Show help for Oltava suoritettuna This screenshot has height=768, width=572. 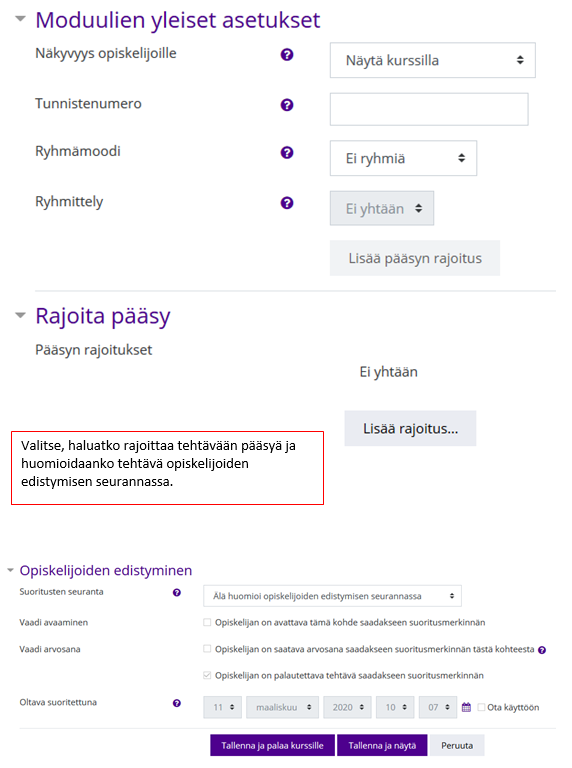[x=177, y=703]
